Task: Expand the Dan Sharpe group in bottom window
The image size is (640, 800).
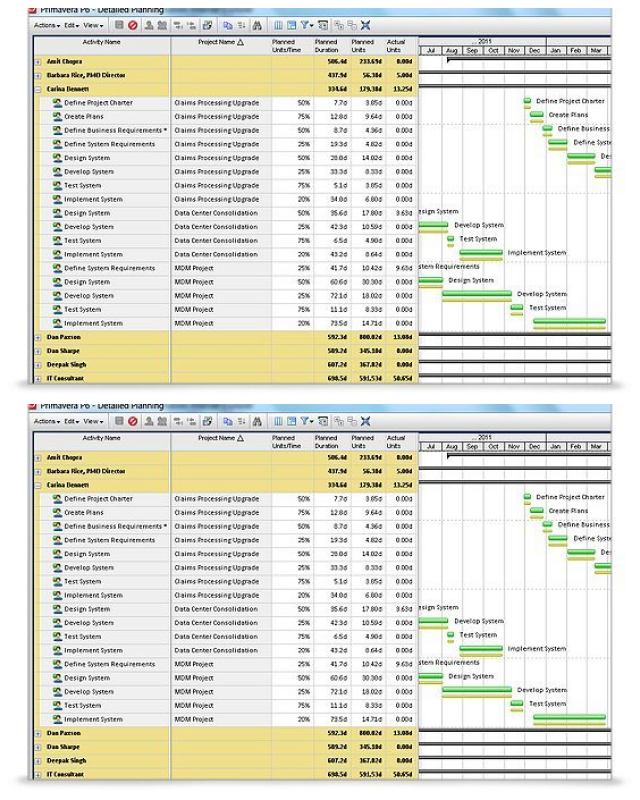Action: pos(38,747)
